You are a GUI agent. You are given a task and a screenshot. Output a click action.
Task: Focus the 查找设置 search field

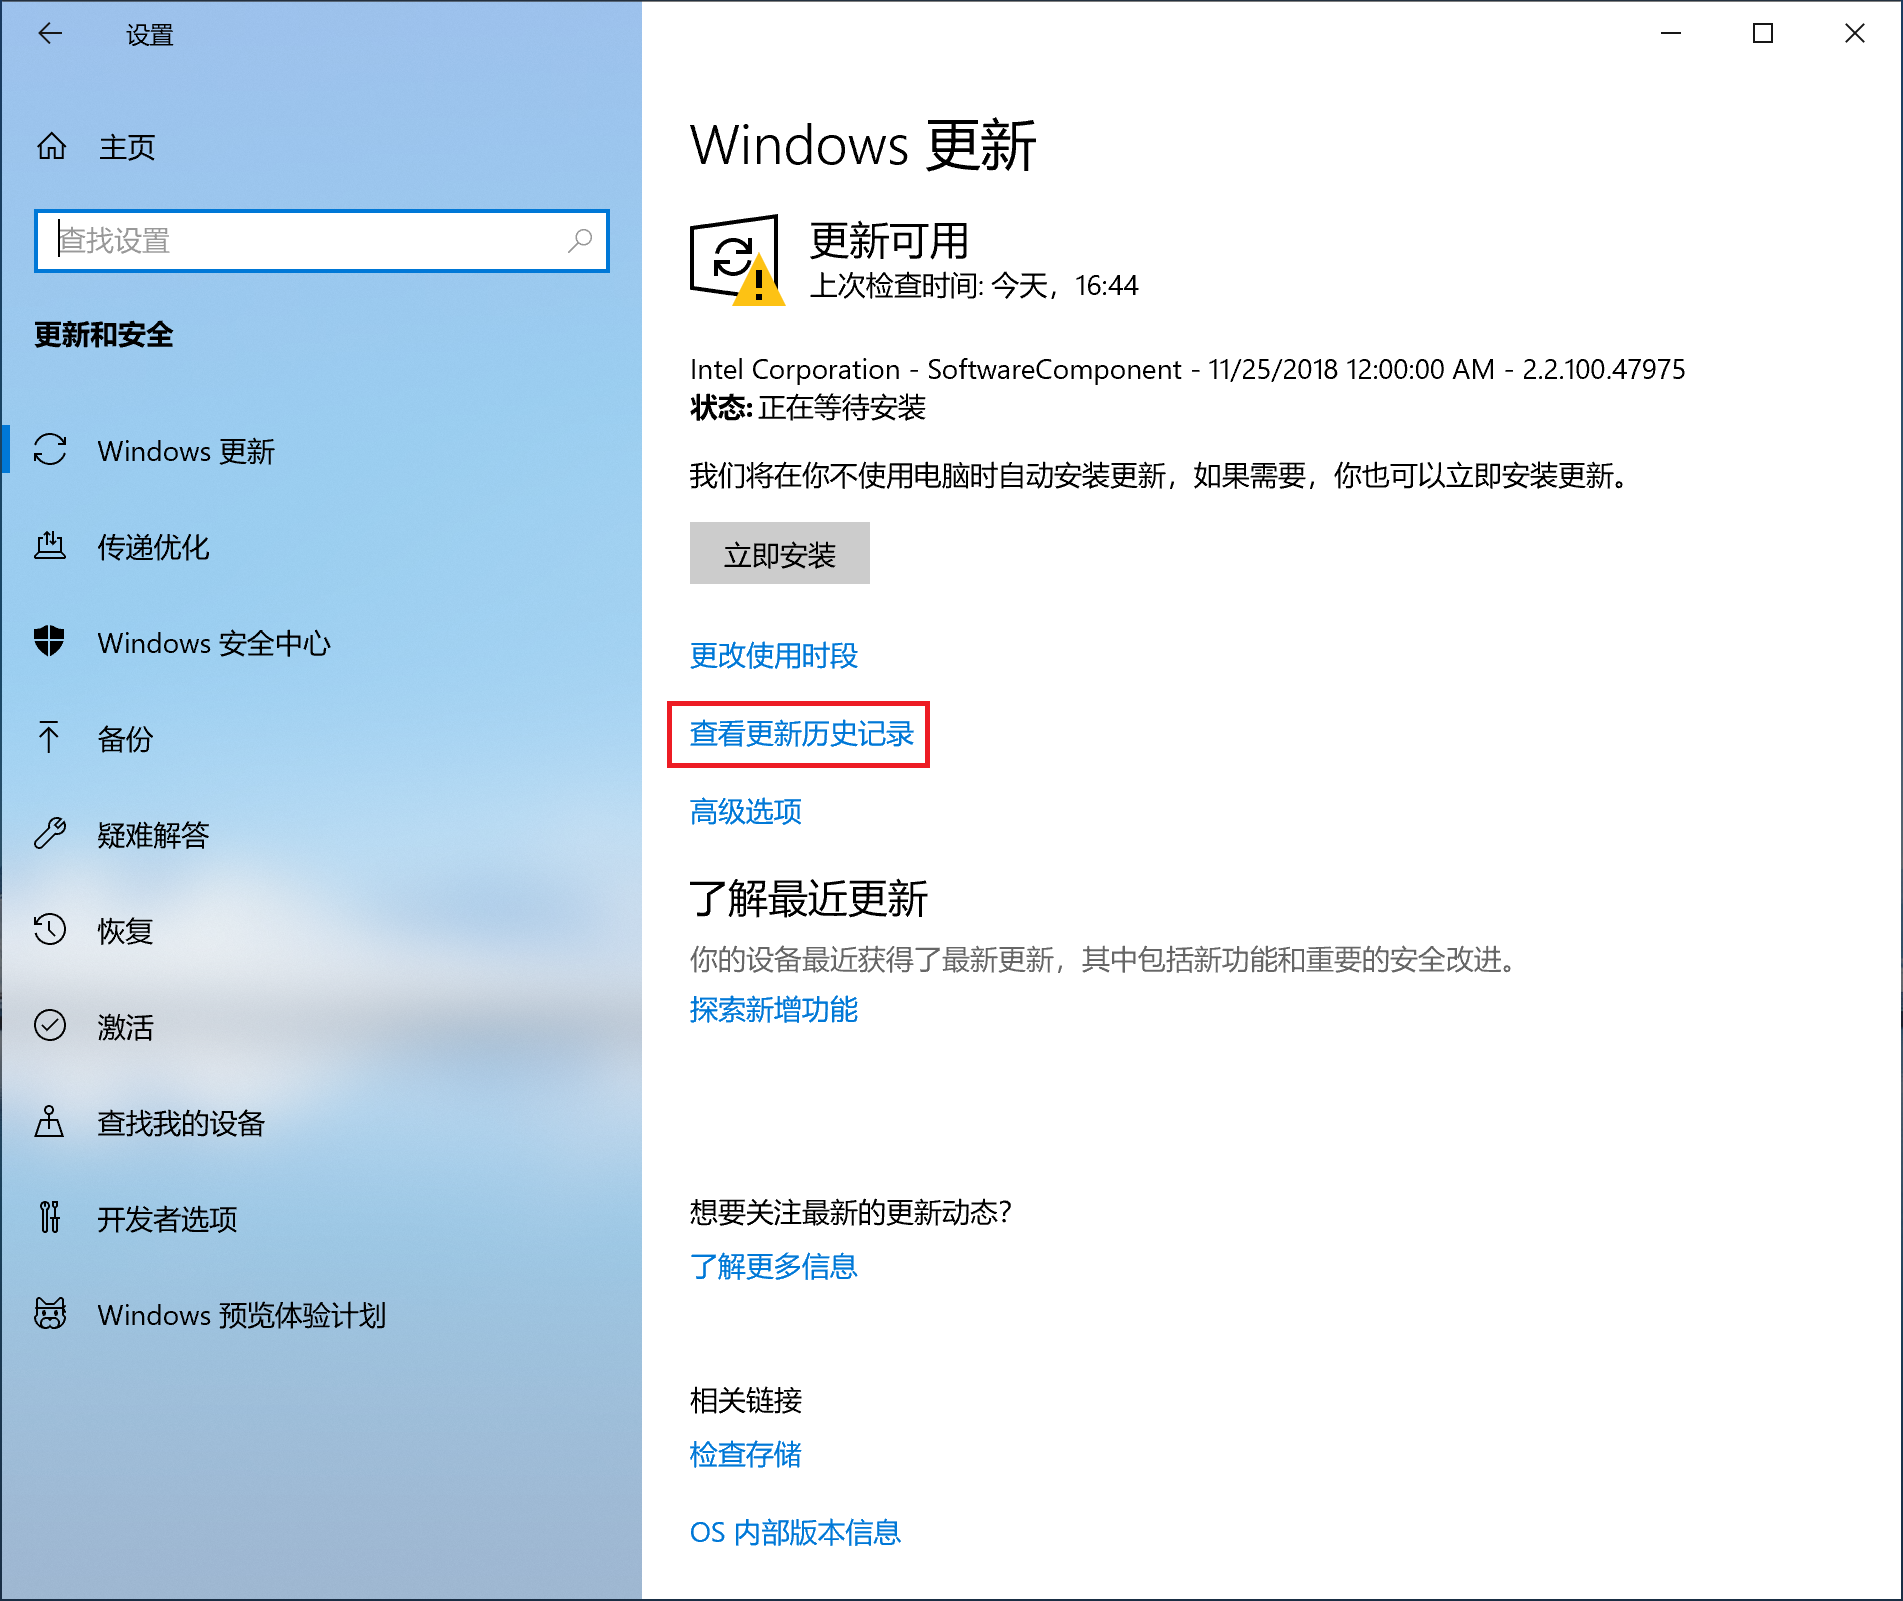pyautogui.click(x=310, y=241)
